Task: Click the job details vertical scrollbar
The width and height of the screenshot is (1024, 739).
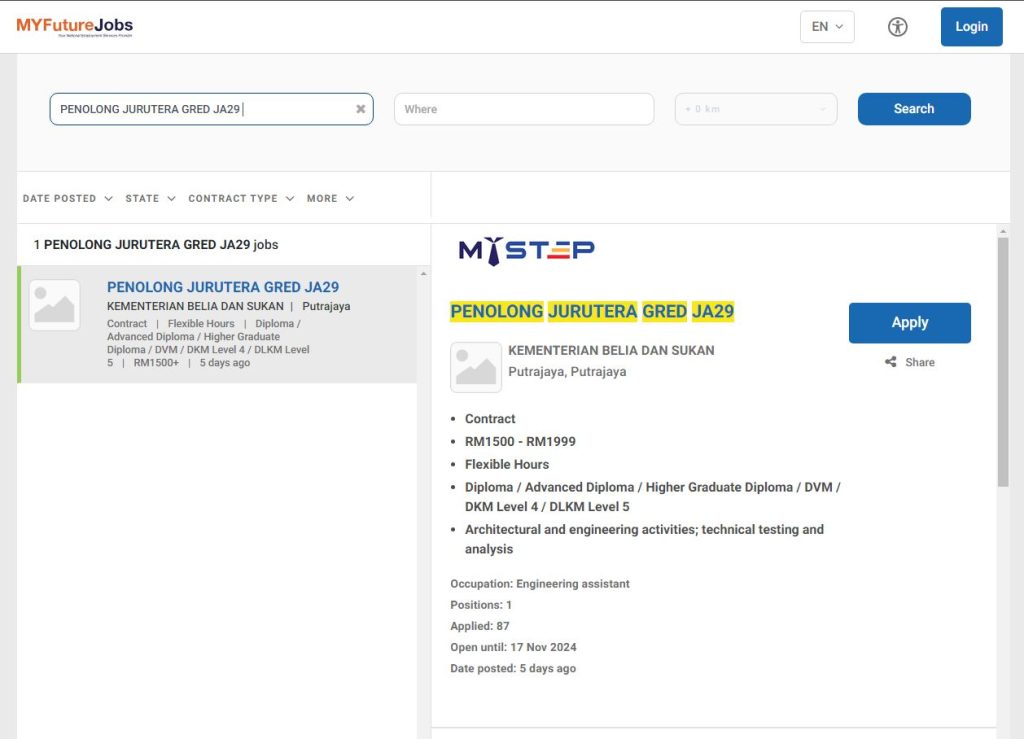Action: point(1003,360)
